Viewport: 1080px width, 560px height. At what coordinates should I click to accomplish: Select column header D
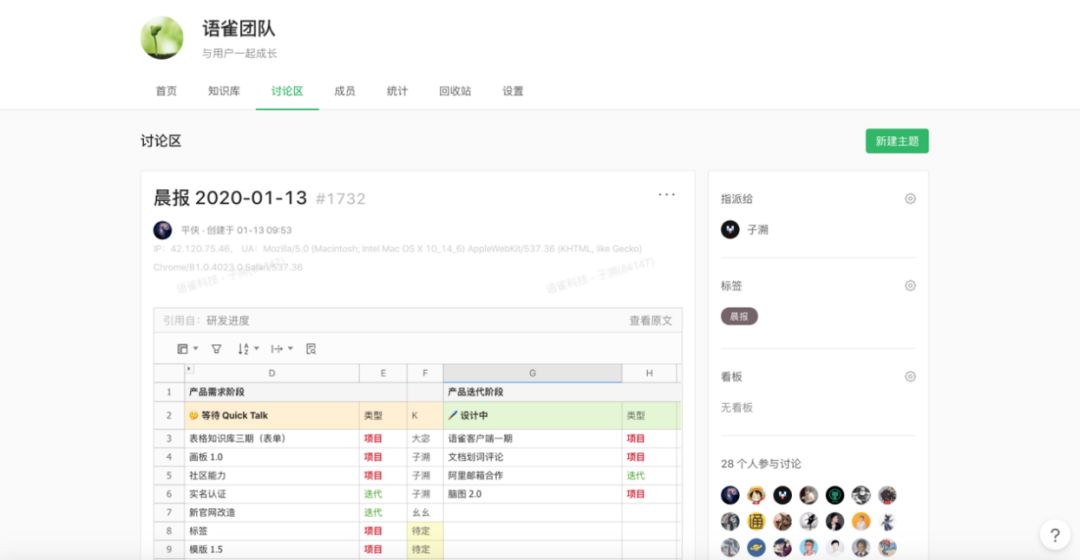[x=271, y=373]
